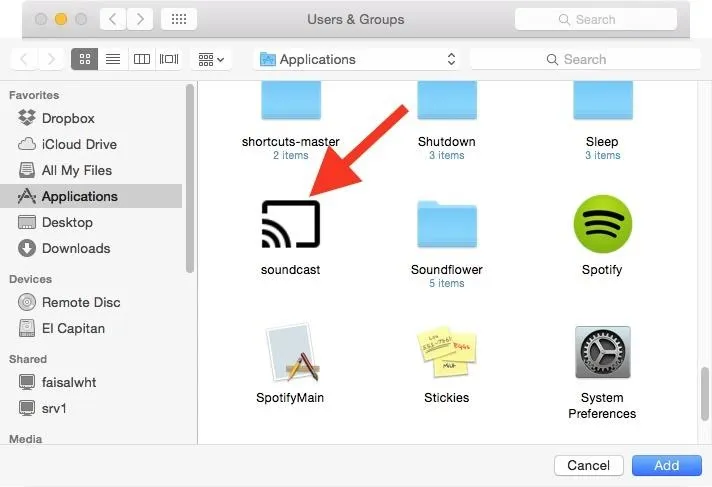Select El Capitan drive
712x487 pixels.
click(91, 328)
